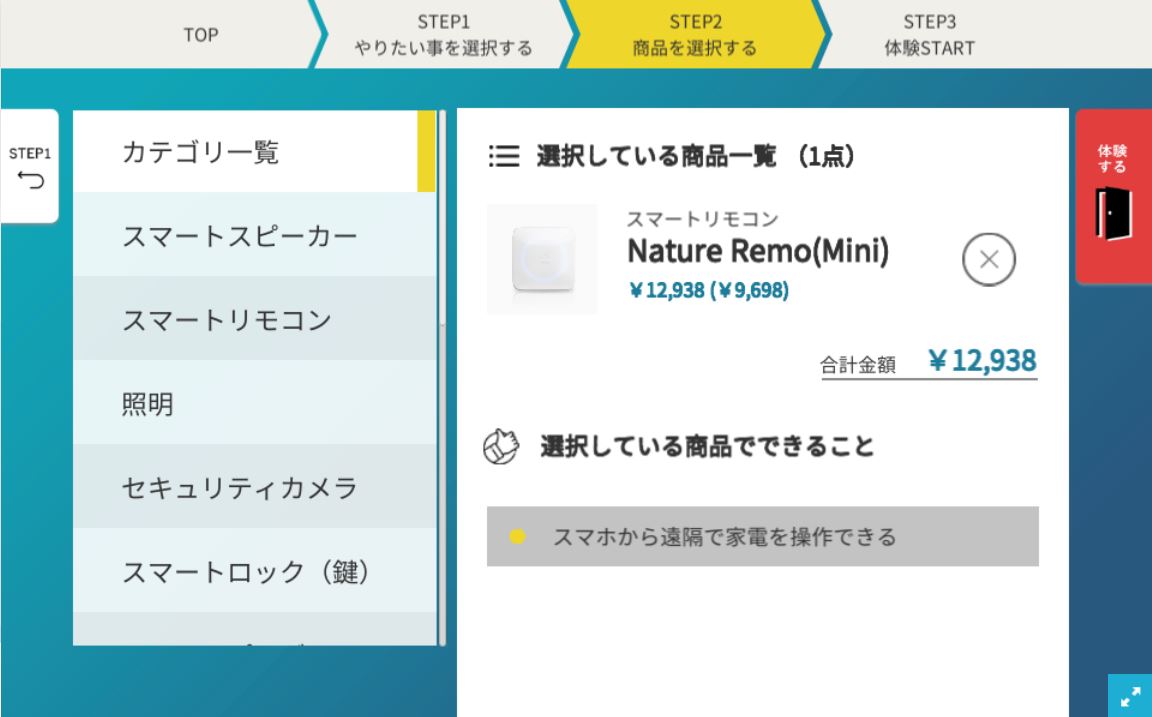Go to STEP1 やりたい事を選択する tab
This screenshot has height=717, width=1152.
(443, 35)
